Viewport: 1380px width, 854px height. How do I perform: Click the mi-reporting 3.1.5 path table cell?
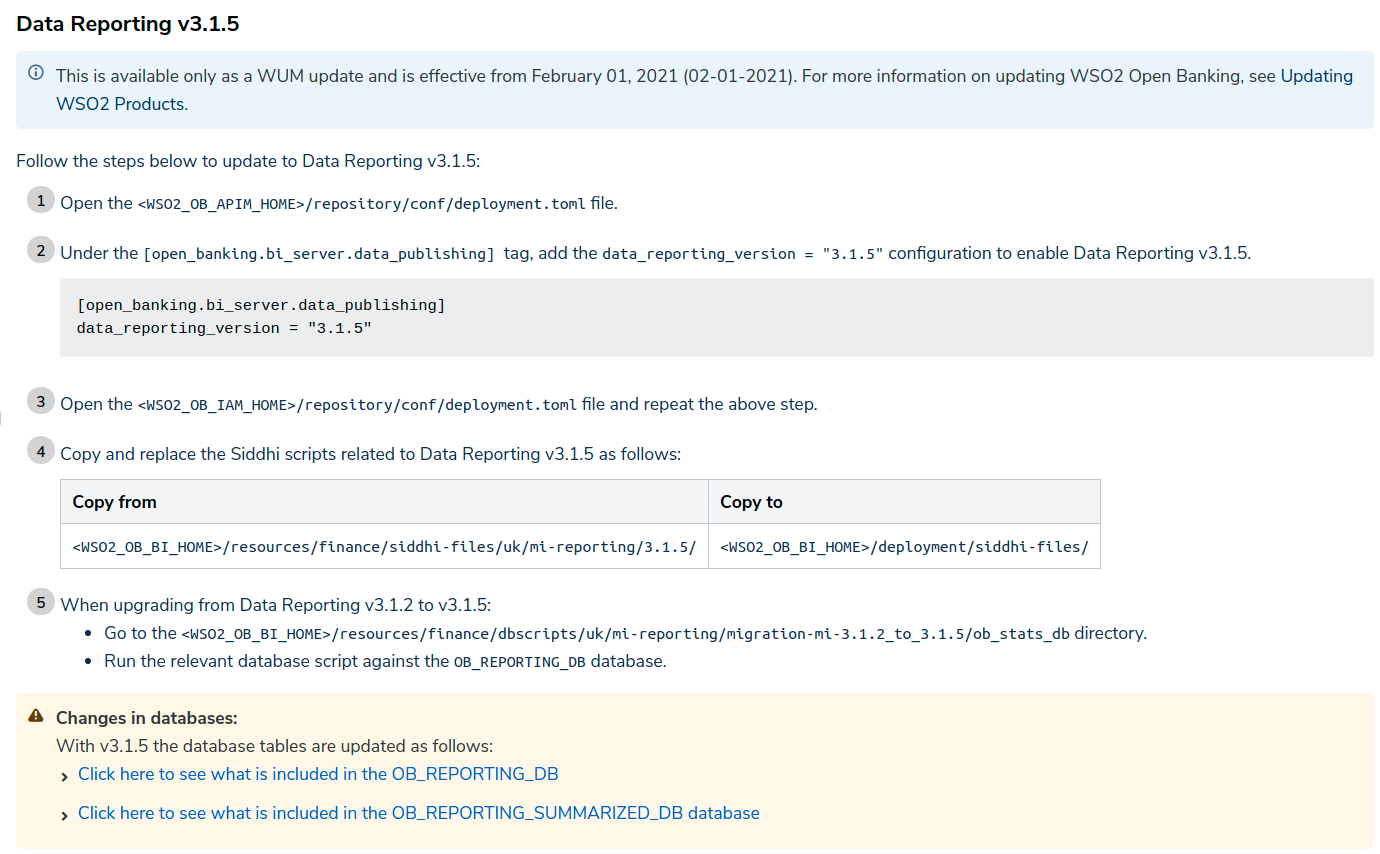coord(384,546)
